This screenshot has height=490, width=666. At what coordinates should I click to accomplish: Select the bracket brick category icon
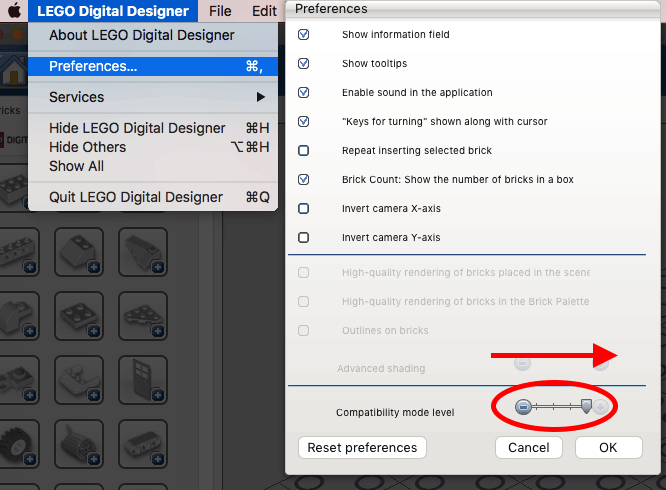79,380
